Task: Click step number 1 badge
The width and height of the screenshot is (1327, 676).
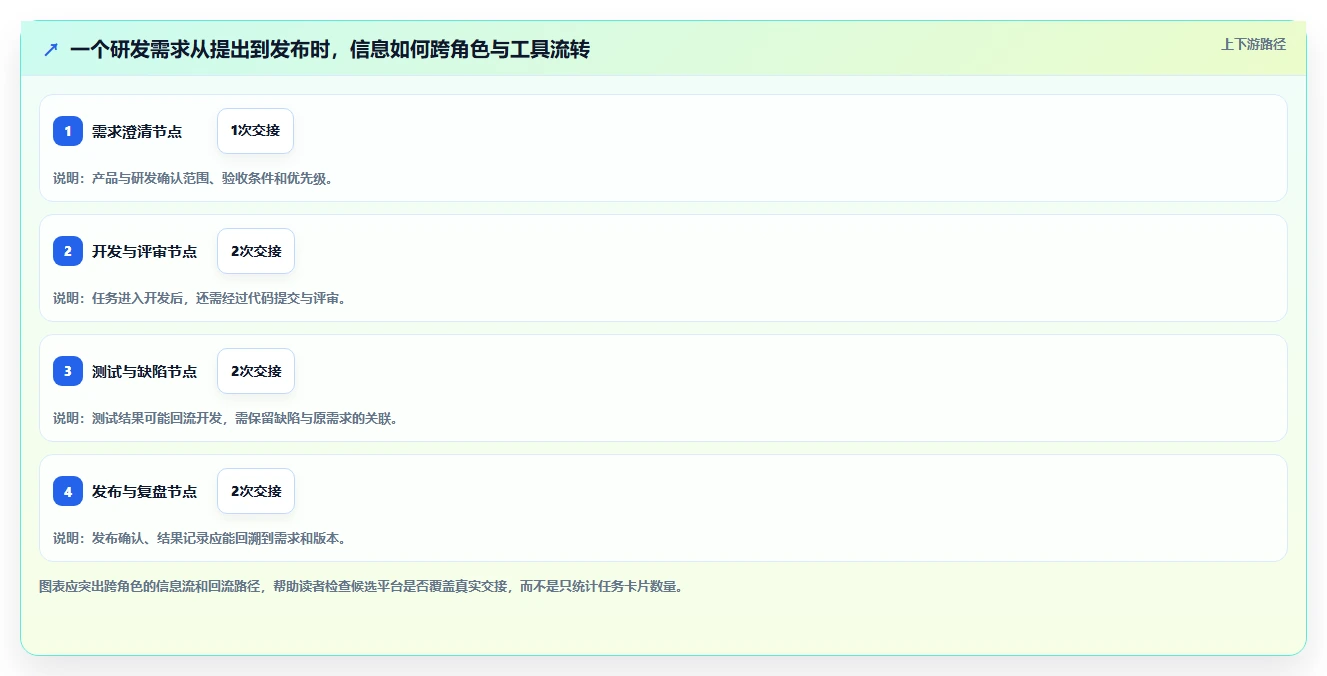Action: [x=68, y=131]
